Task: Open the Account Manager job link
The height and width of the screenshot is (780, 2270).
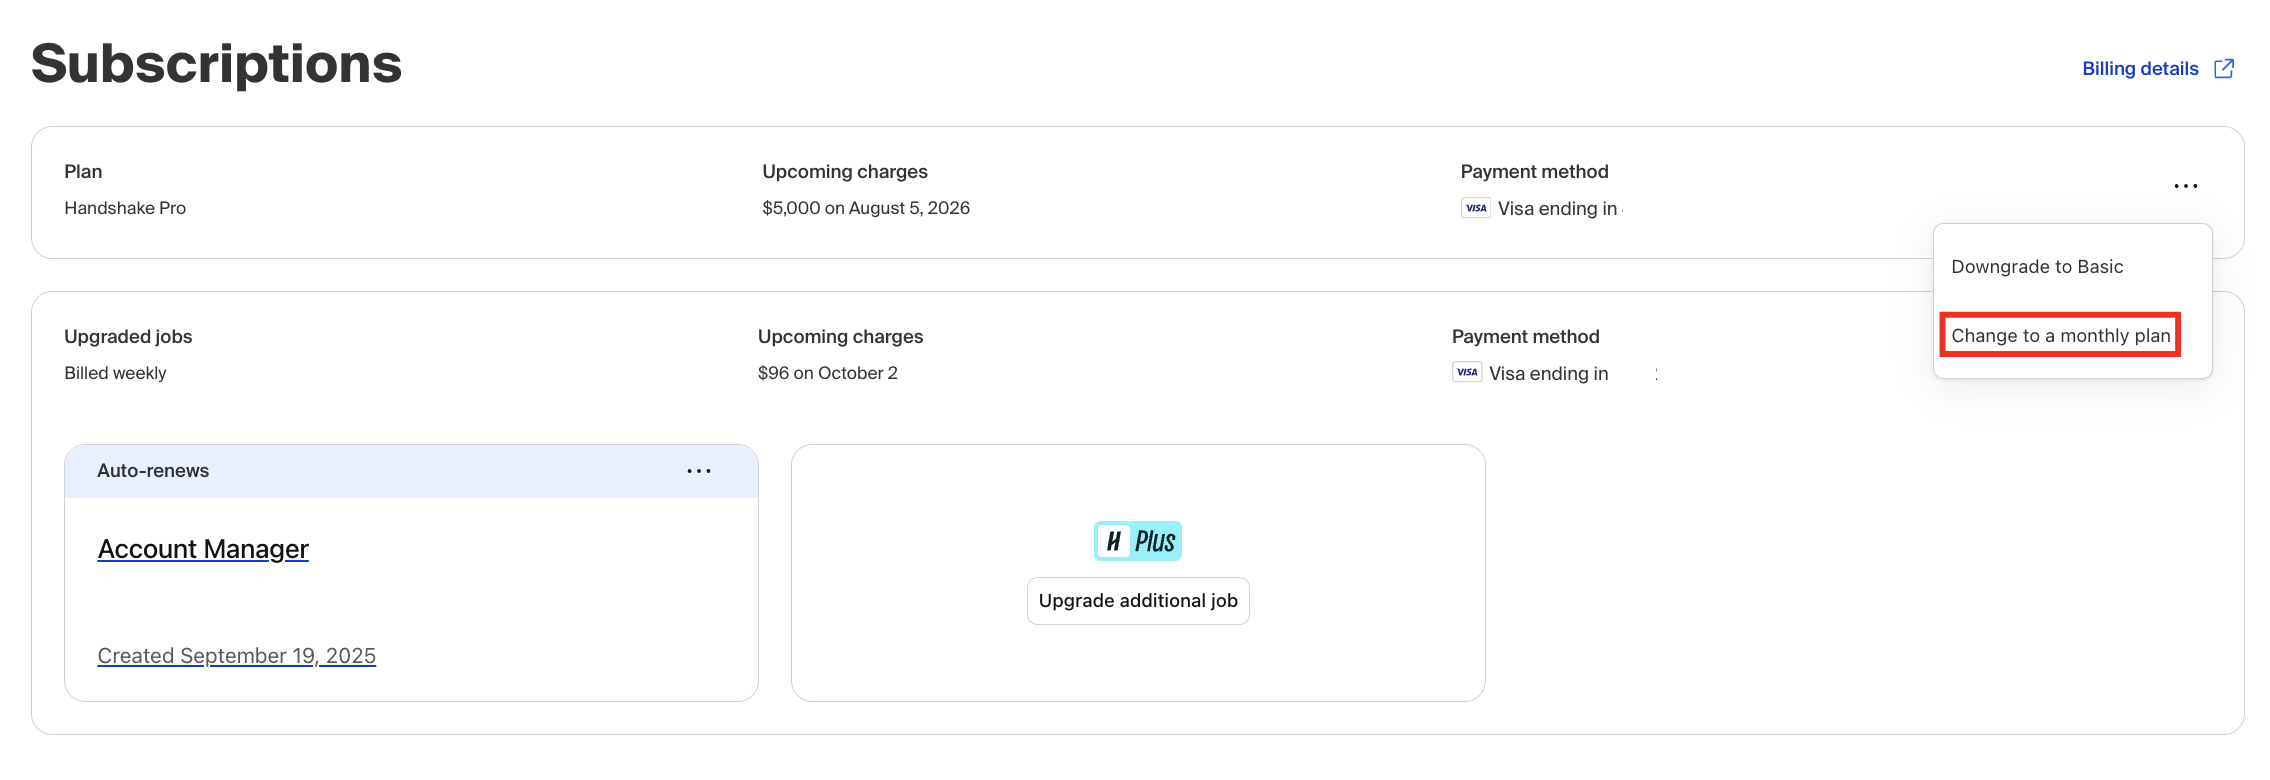Action: (203, 549)
